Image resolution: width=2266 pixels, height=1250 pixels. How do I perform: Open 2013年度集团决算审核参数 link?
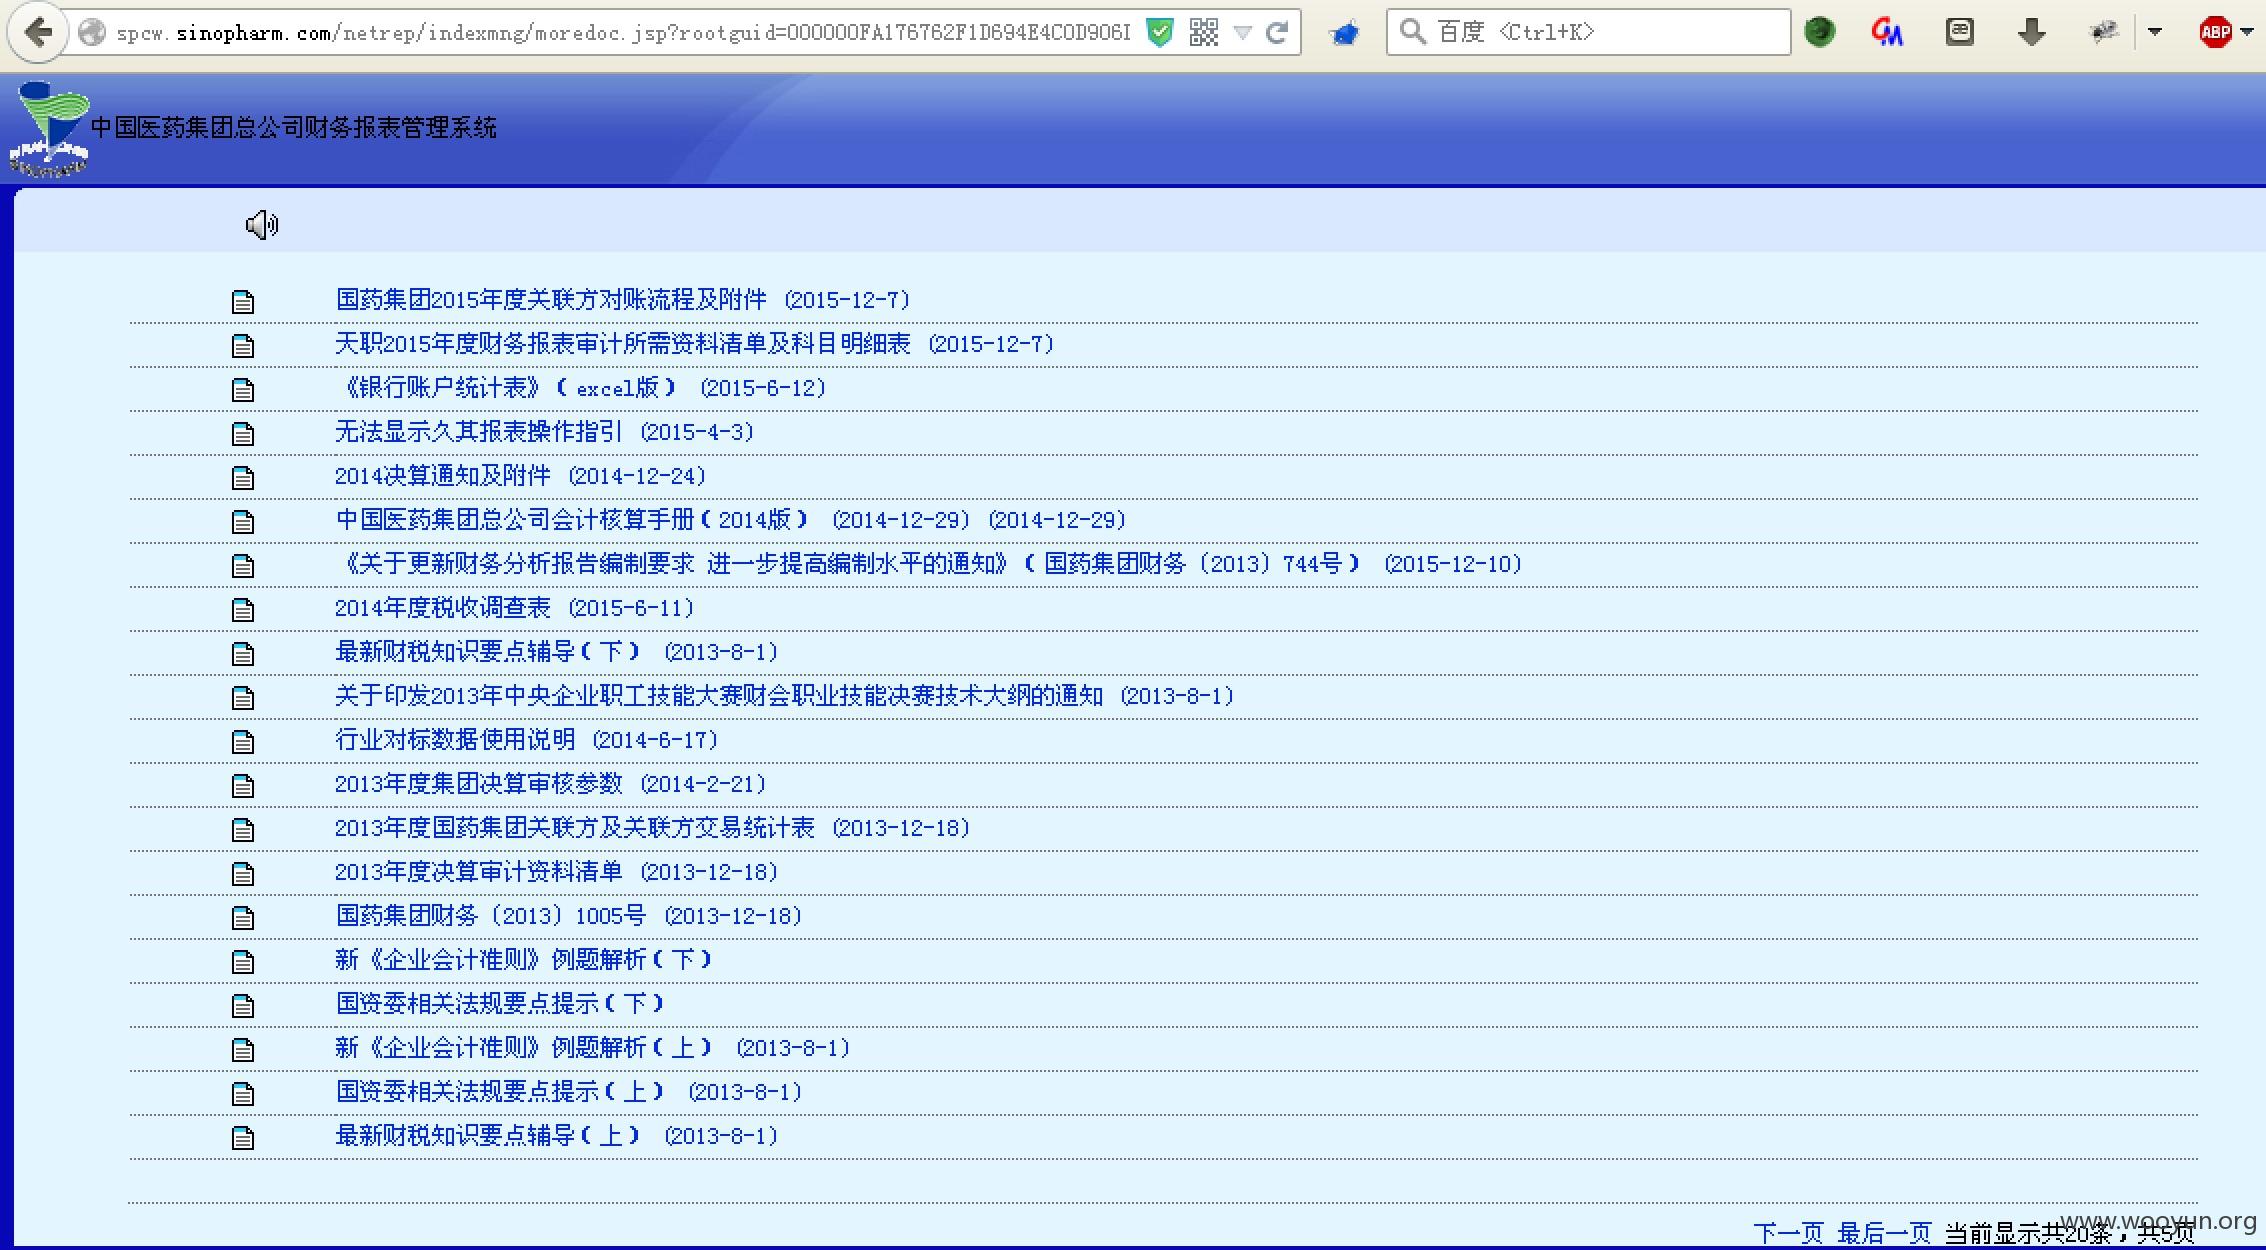(551, 783)
